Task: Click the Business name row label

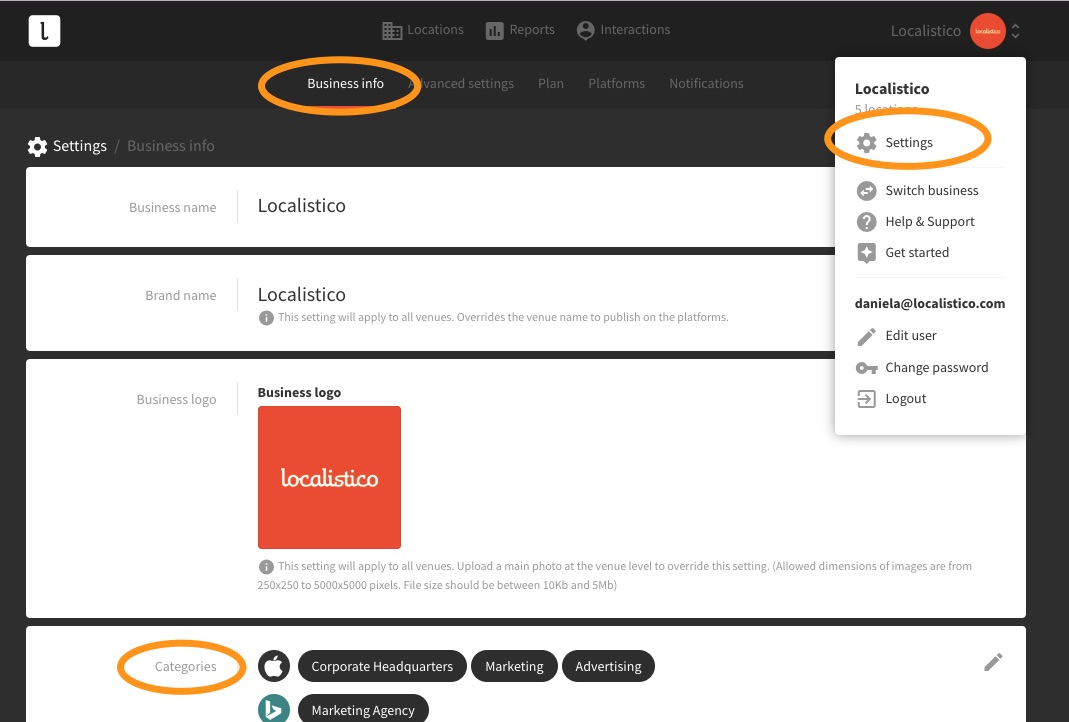Action: point(172,208)
